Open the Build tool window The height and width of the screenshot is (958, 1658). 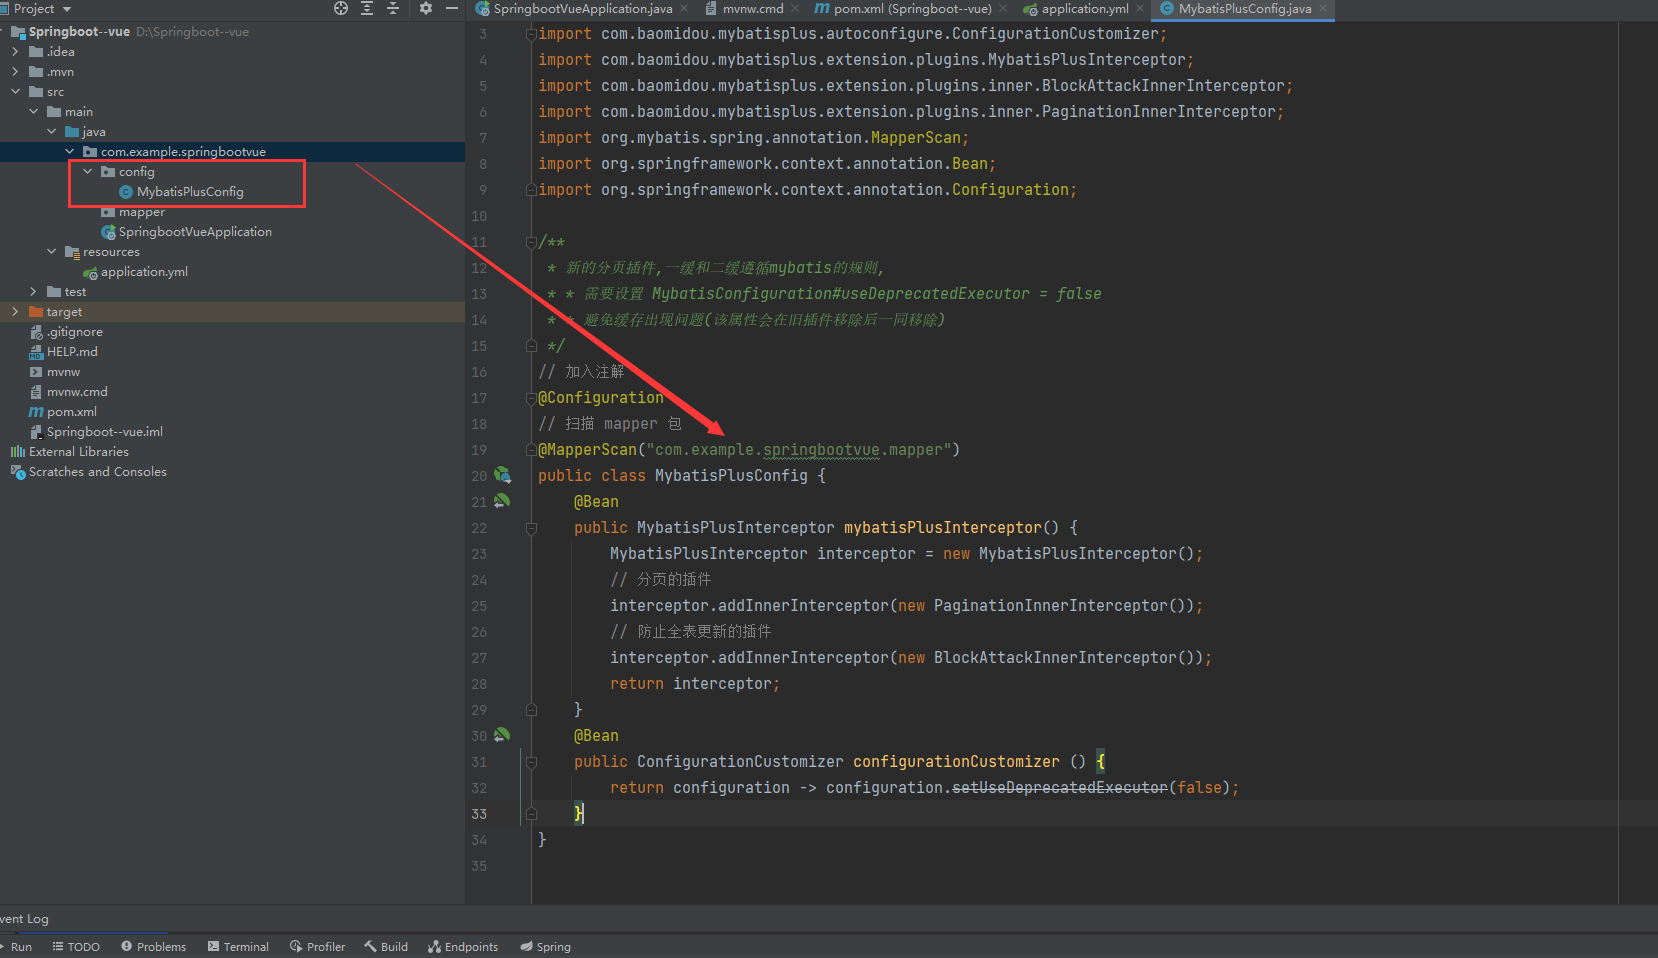[386, 947]
